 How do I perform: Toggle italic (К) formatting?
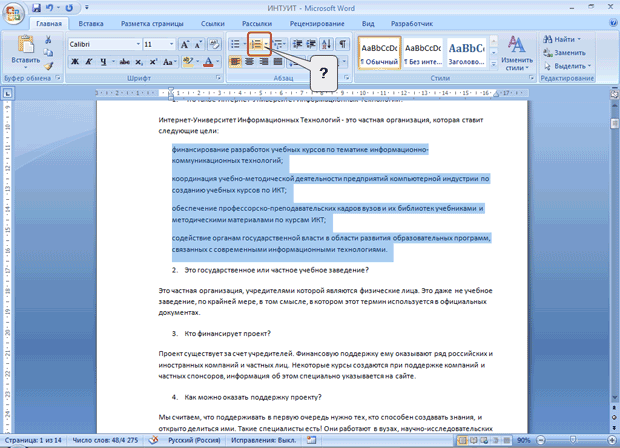tap(89, 62)
